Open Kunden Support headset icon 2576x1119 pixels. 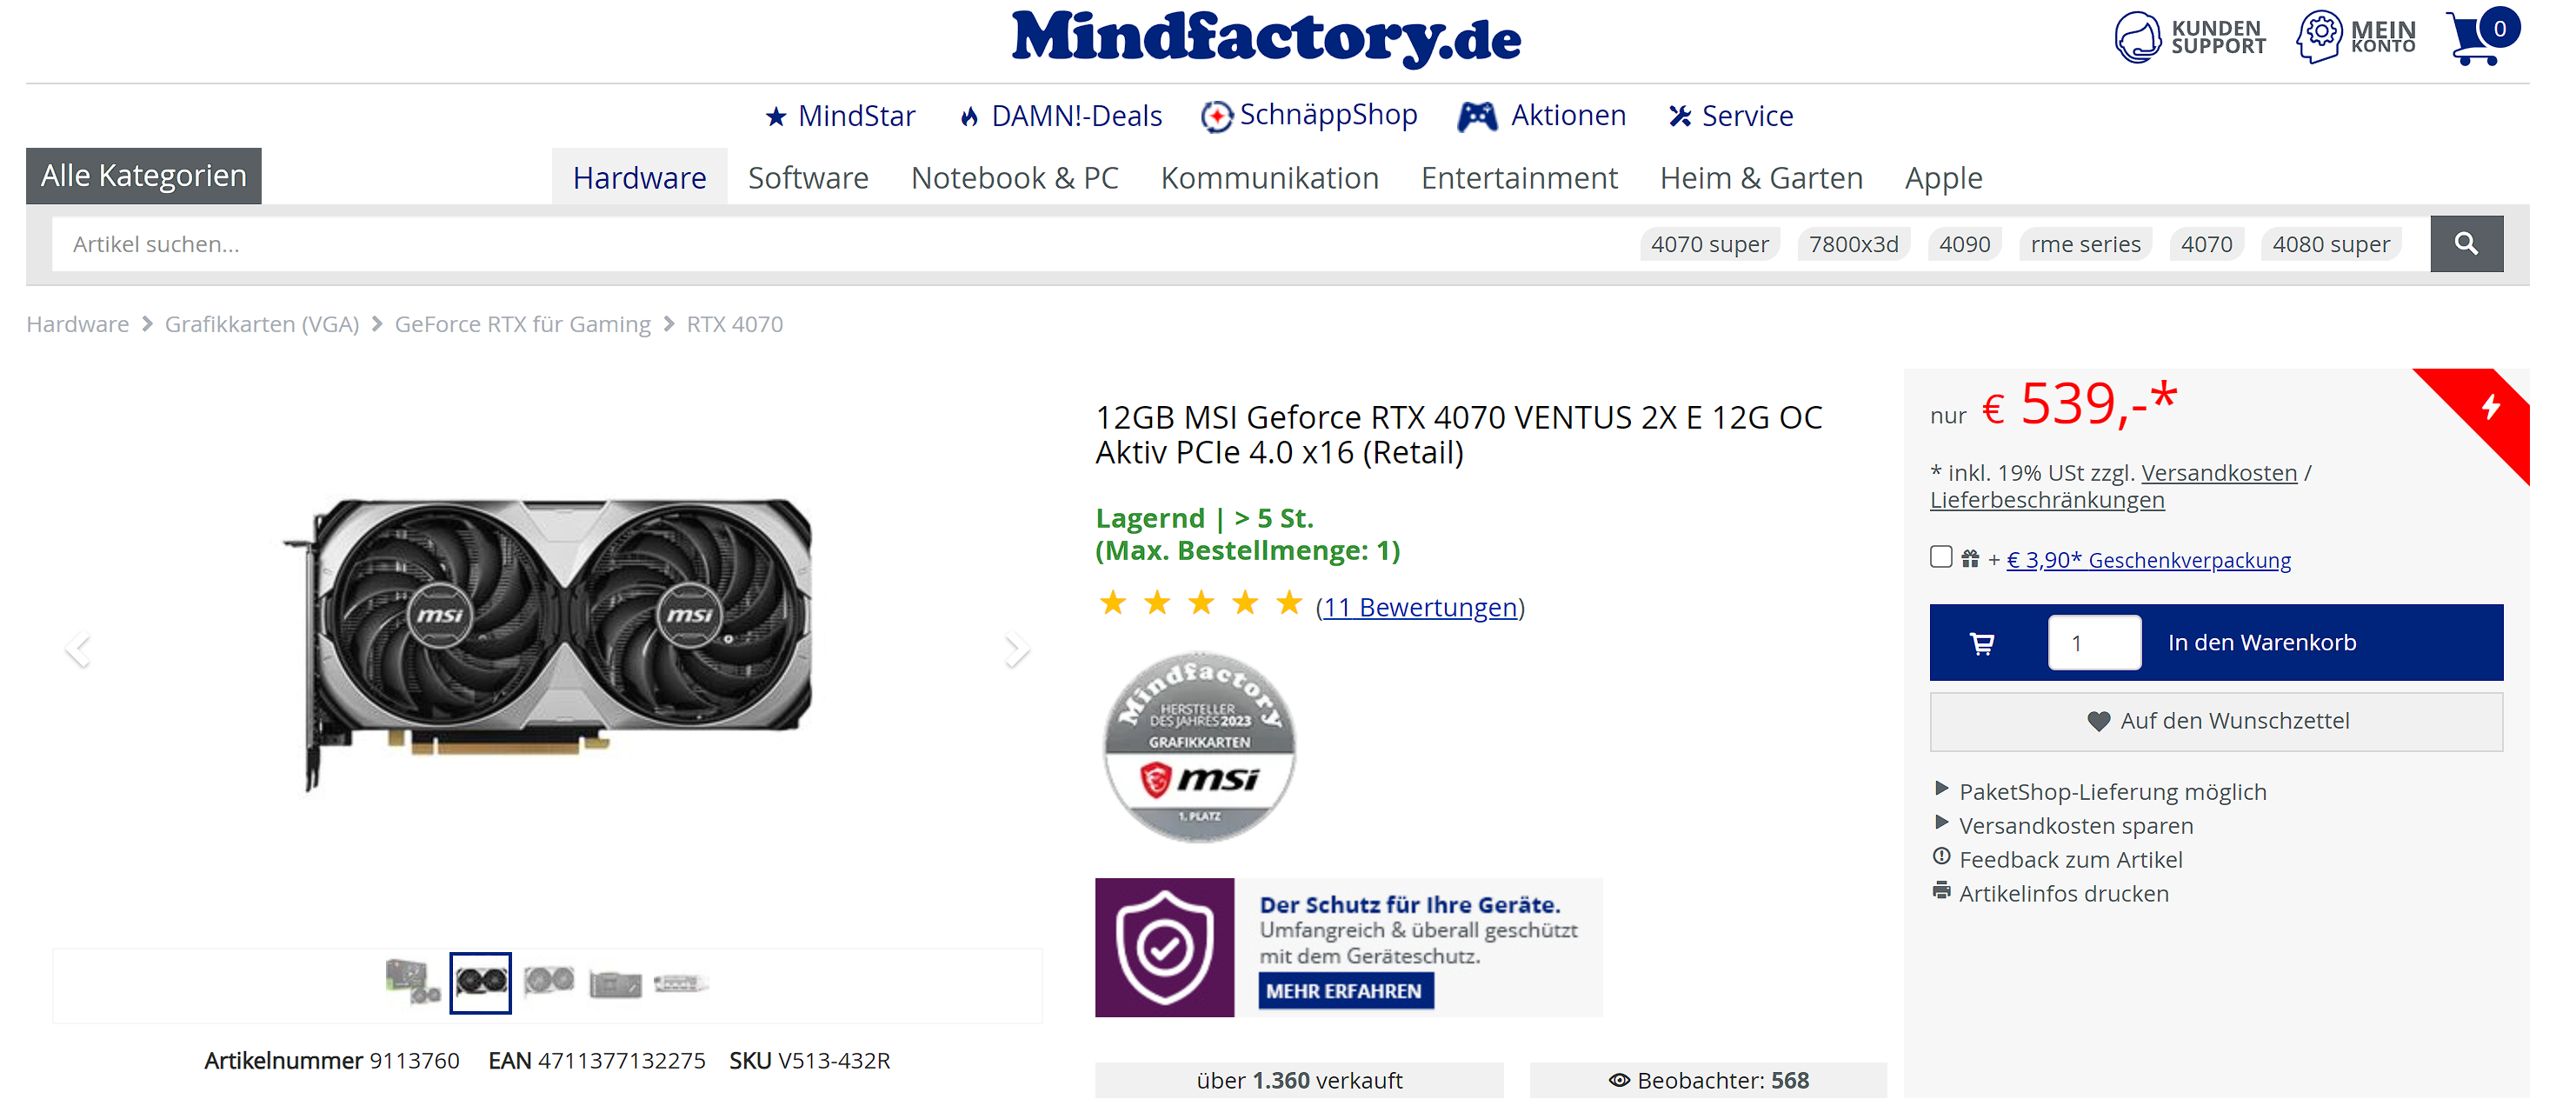(2137, 38)
